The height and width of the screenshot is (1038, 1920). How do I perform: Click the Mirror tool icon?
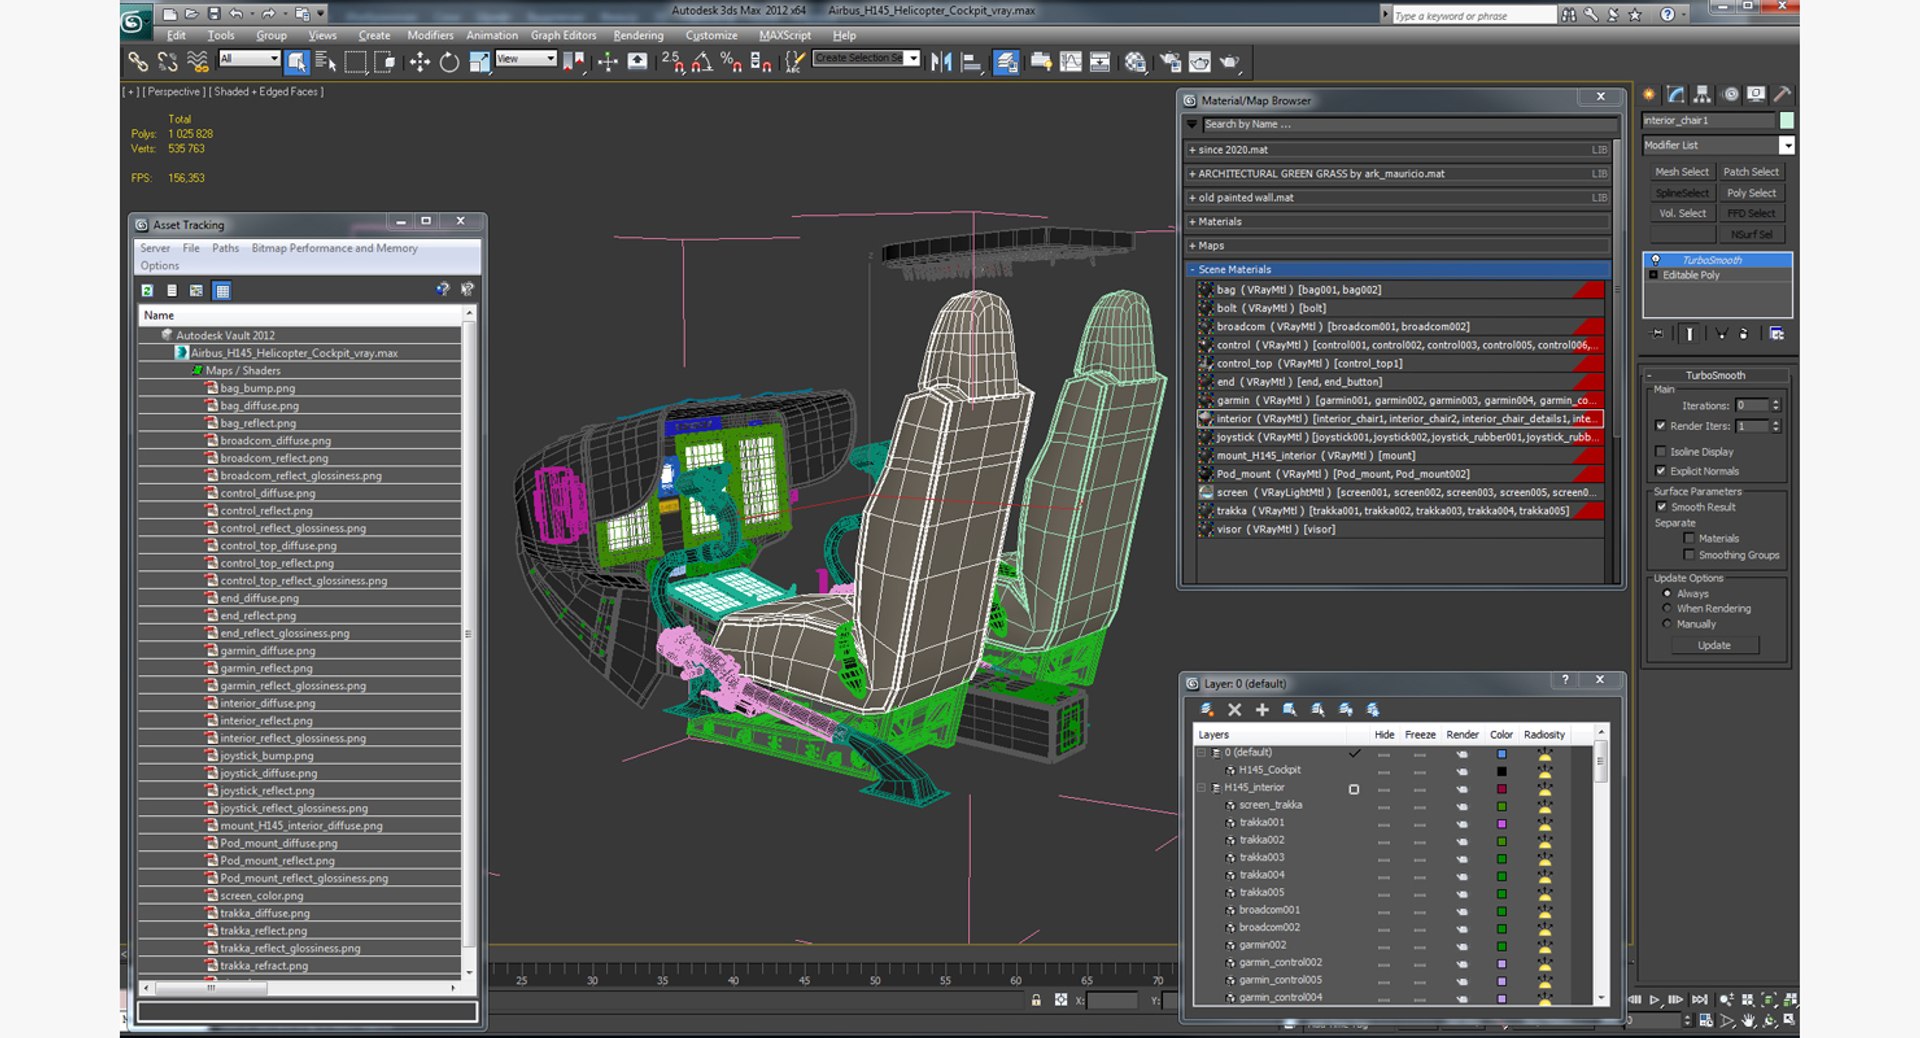click(941, 62)
